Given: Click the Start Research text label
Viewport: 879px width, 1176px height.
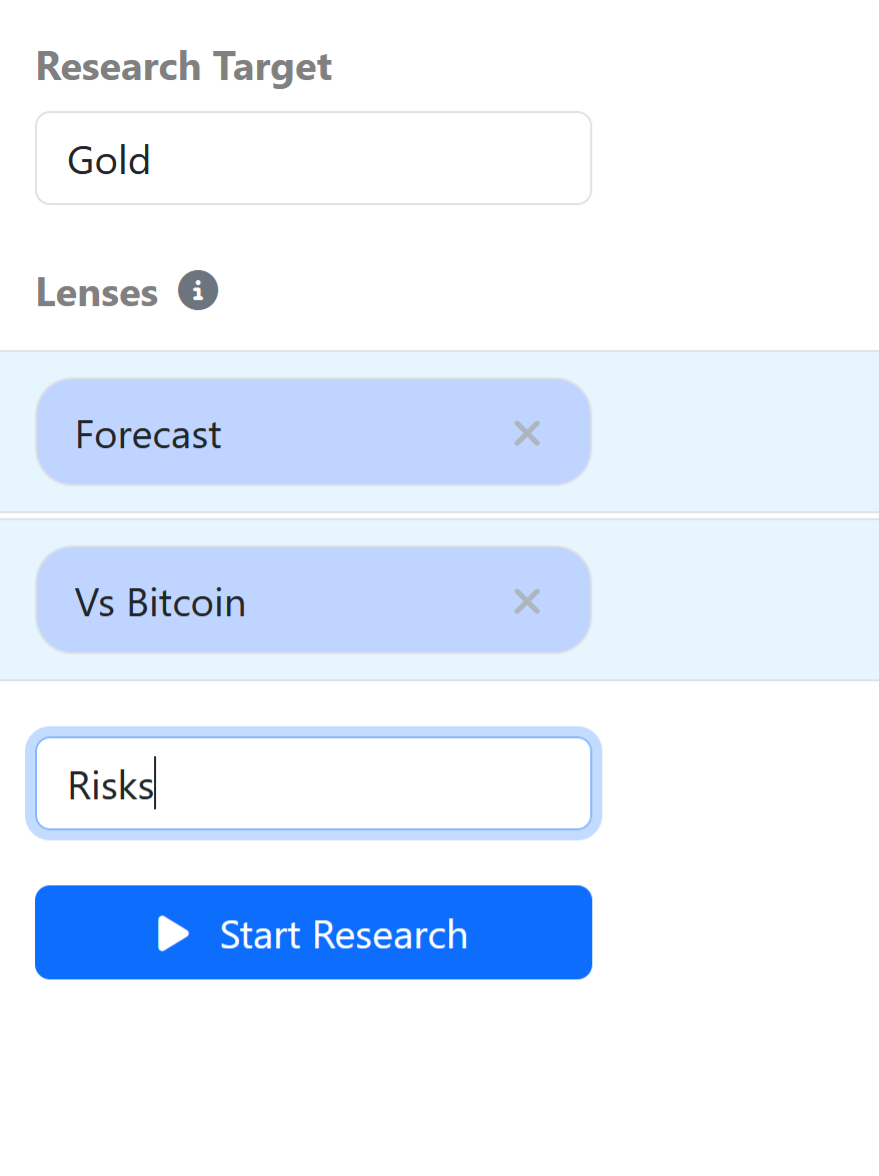Looking at the screenshot, I should tap(344, 934).
